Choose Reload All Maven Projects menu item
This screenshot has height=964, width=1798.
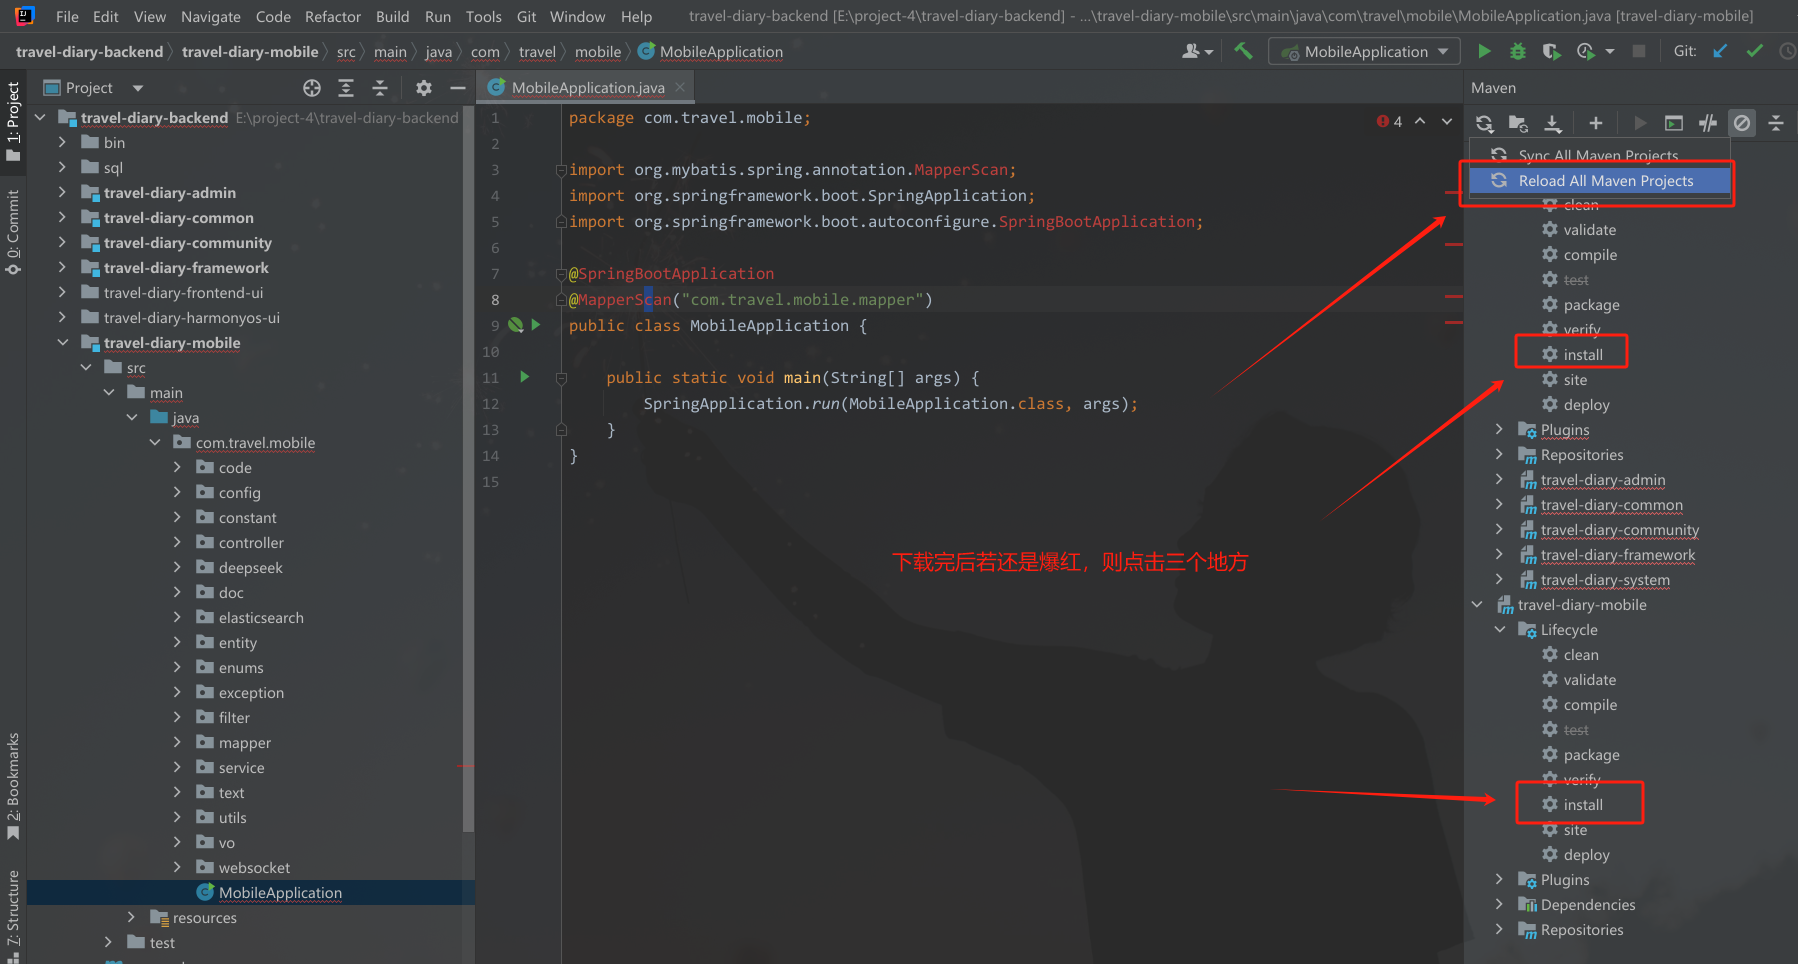point(1600,181)
